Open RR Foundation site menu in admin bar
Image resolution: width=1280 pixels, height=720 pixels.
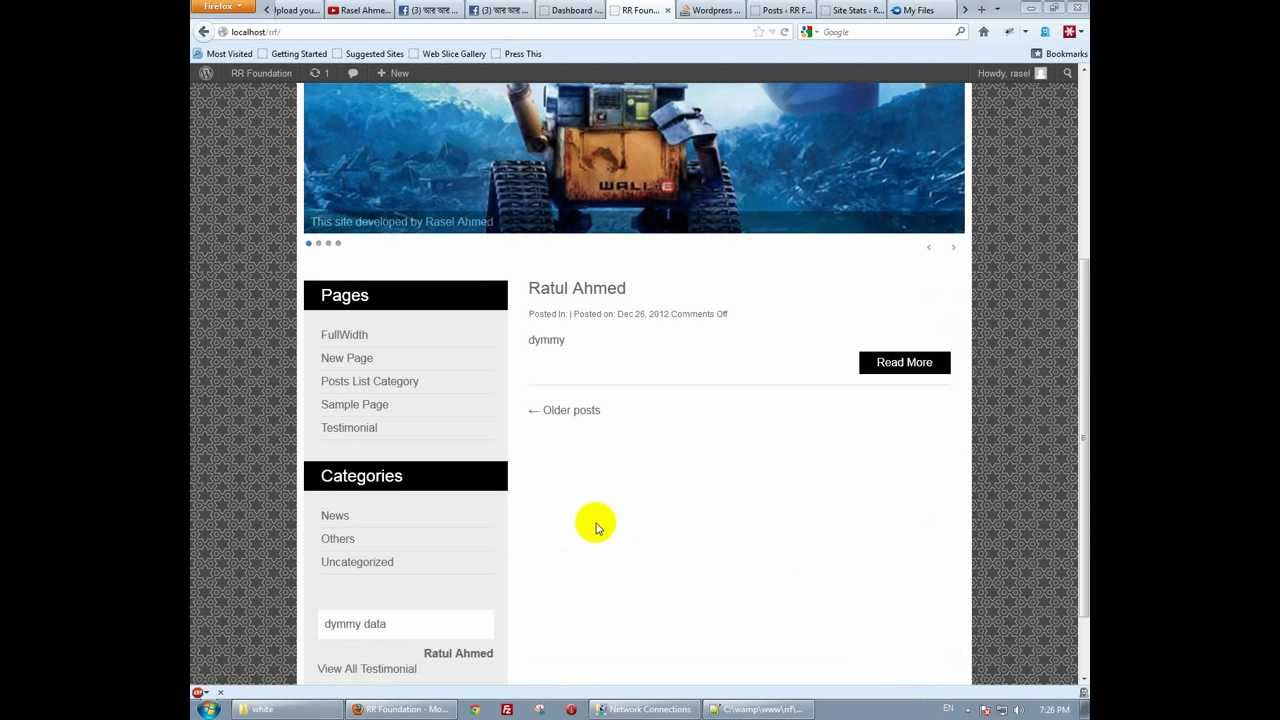coord(261,73)
